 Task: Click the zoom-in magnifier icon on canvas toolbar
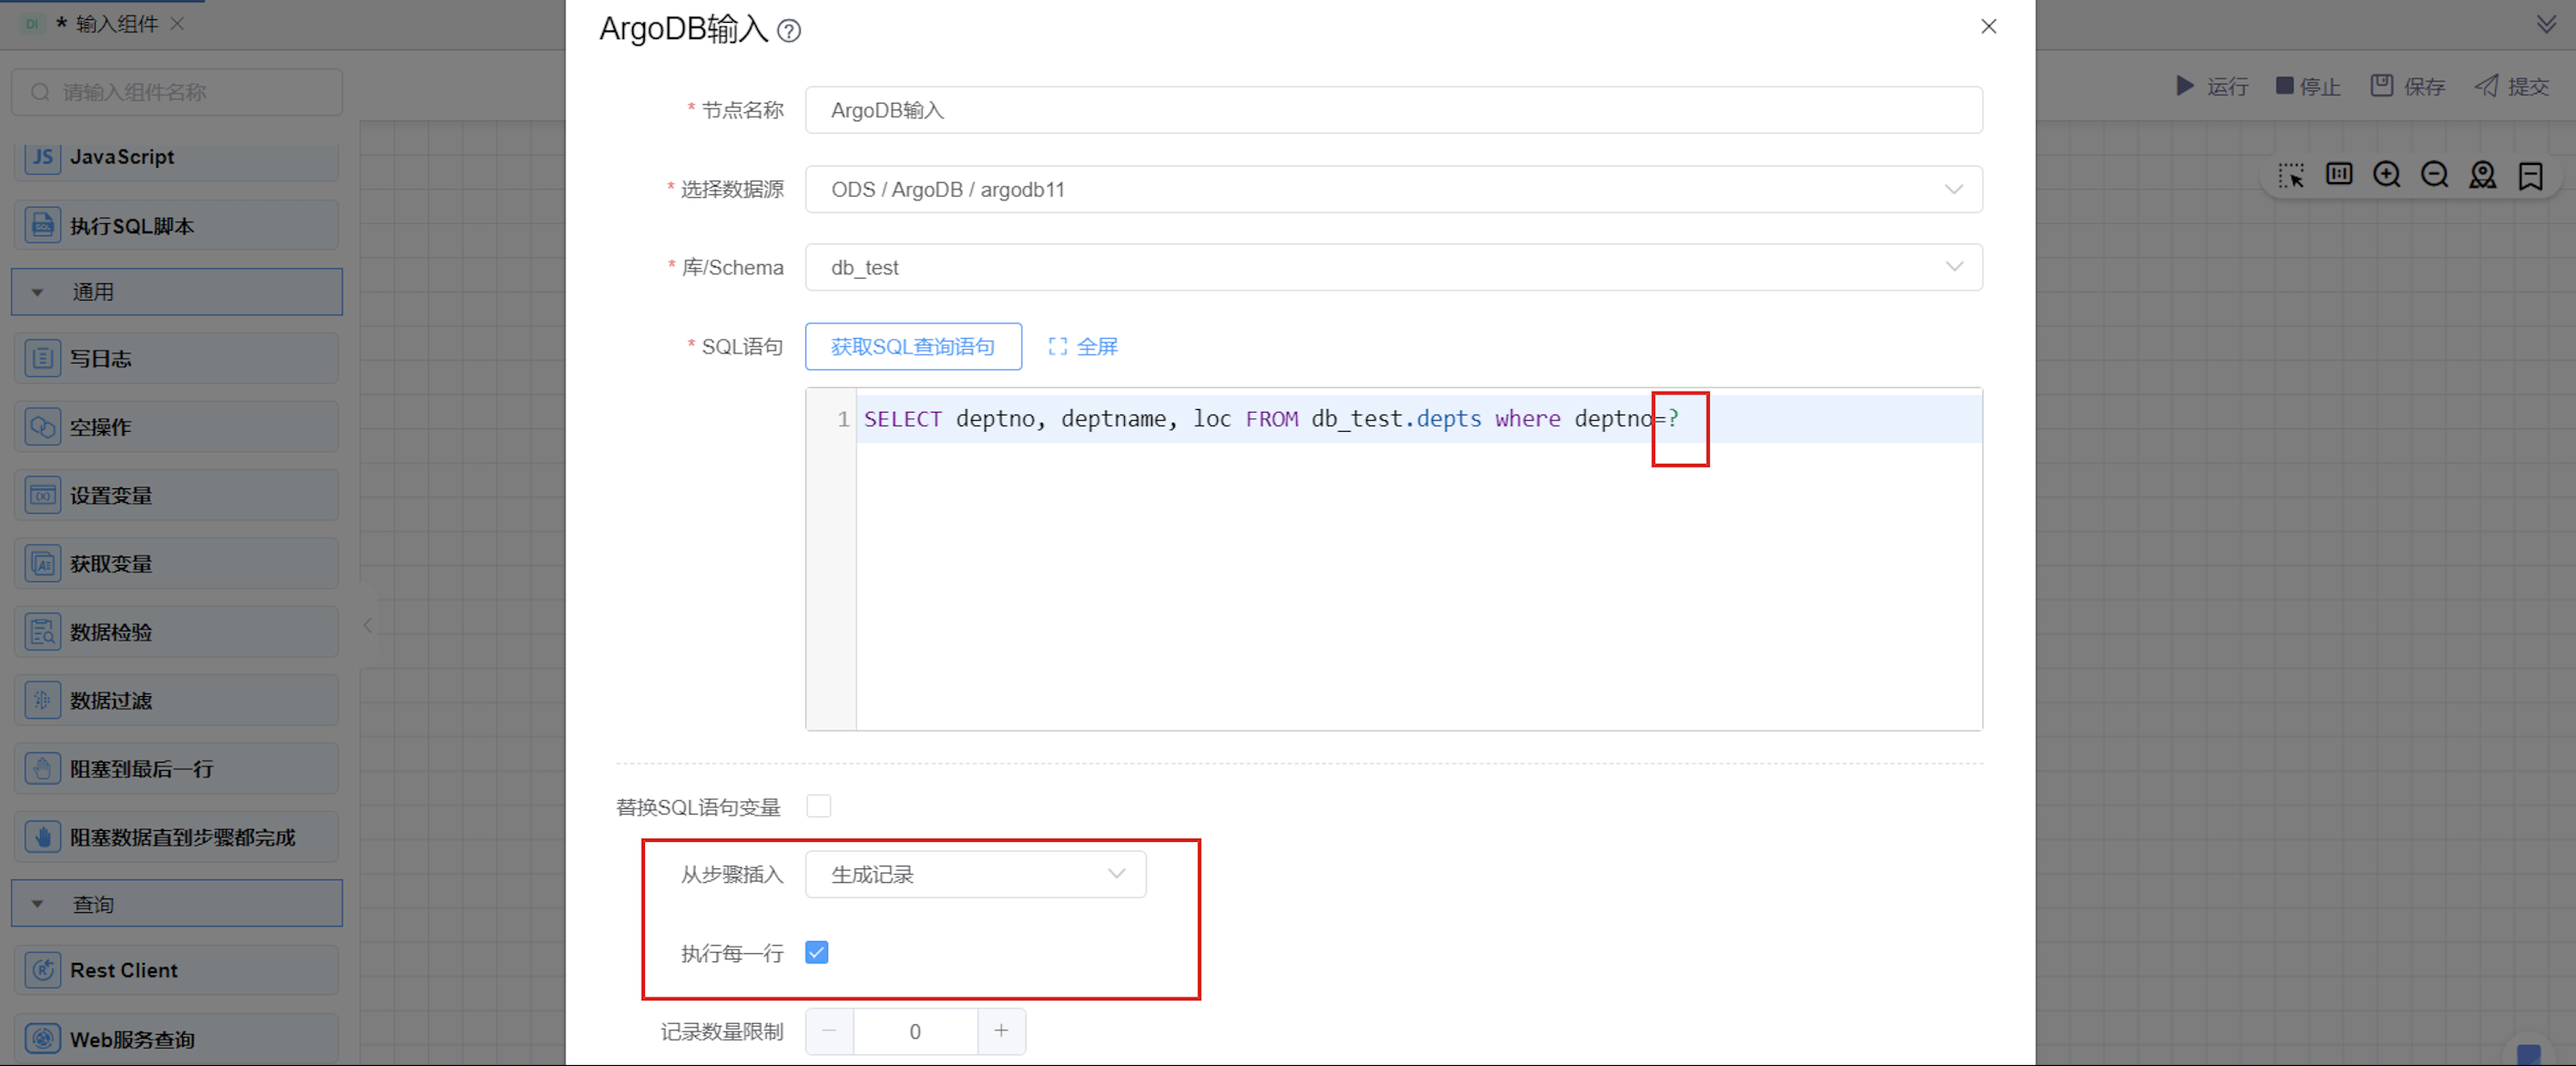tap(2386, 175)
